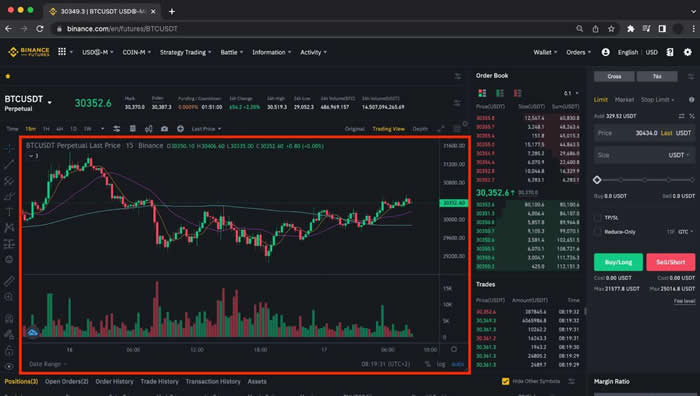700x396 pixels.
Task: Open the indicators icon in chart toolbar
Action: click(133, 129)
